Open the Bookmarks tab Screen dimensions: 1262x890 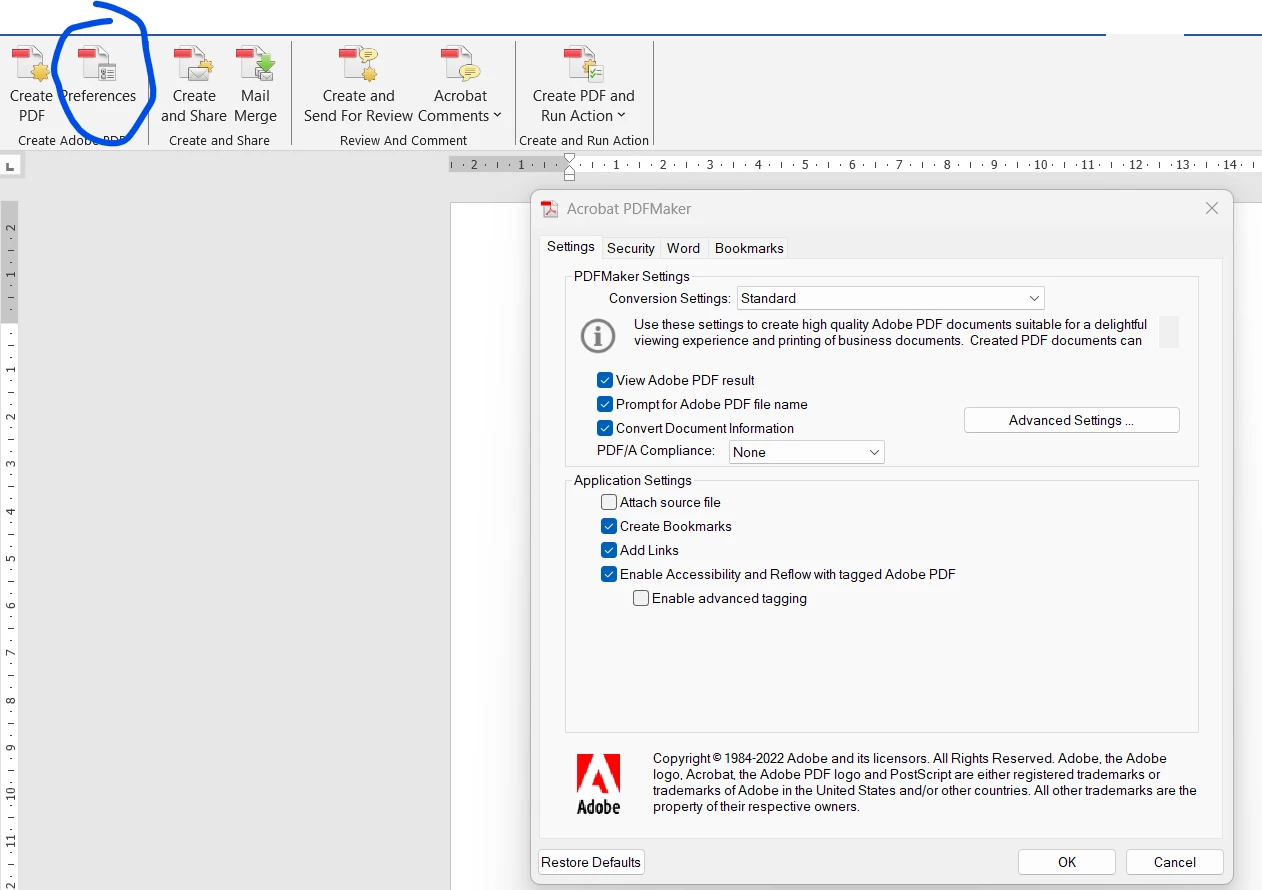pos(749,248)
